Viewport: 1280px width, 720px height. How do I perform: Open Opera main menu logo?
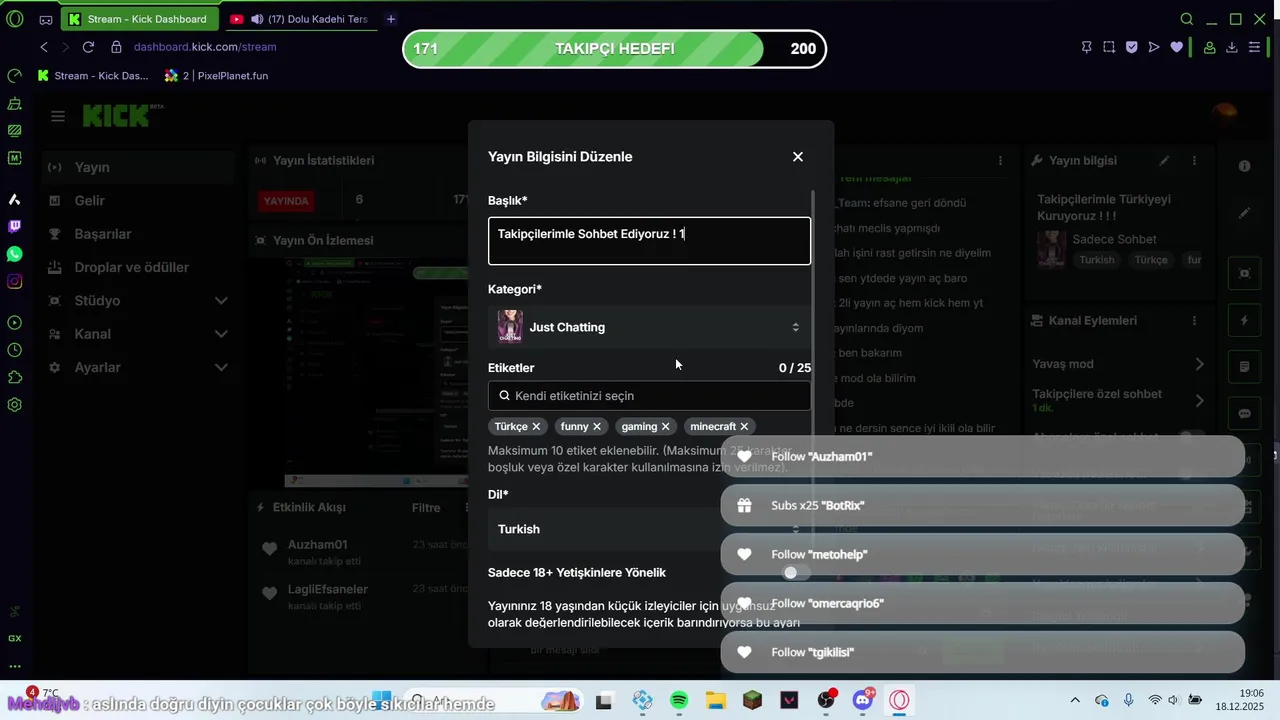pyautogui.click(x=14, y=19)
